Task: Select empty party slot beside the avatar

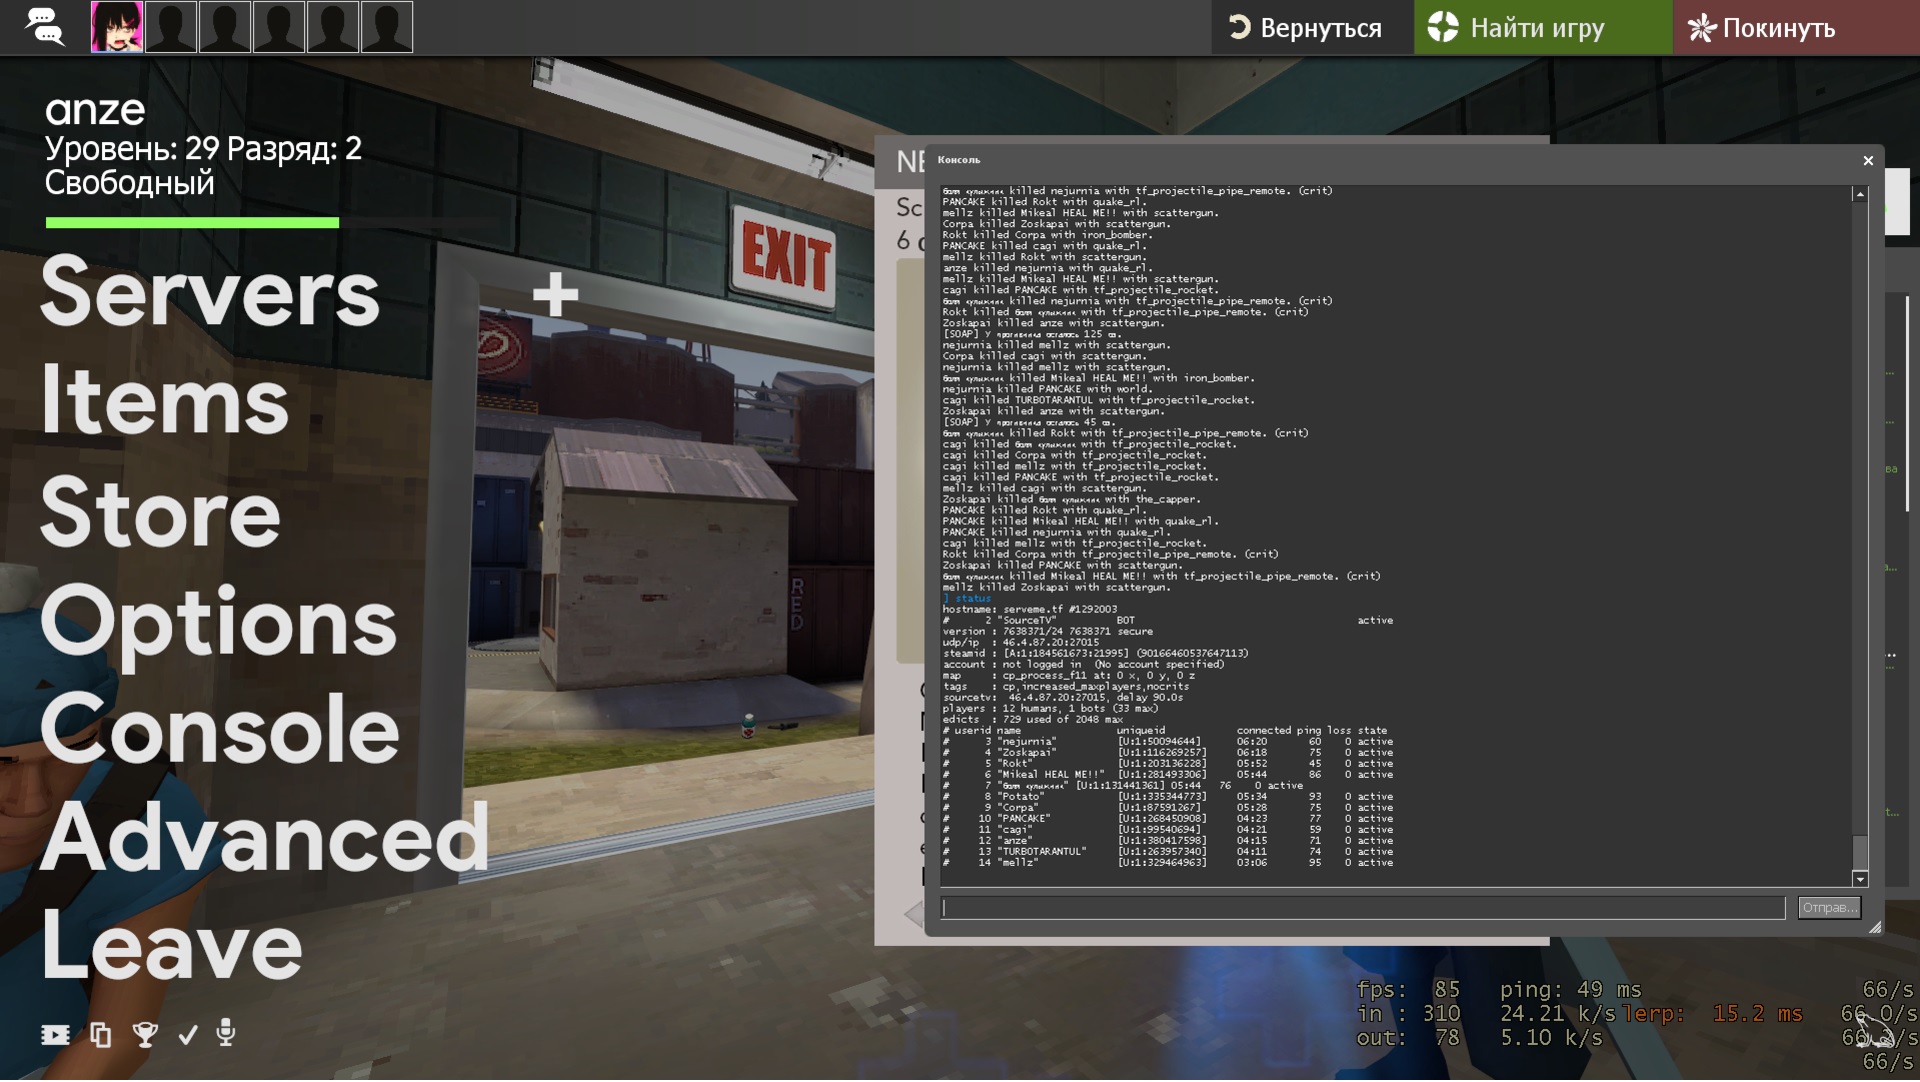Action: [x=171, y=27]
